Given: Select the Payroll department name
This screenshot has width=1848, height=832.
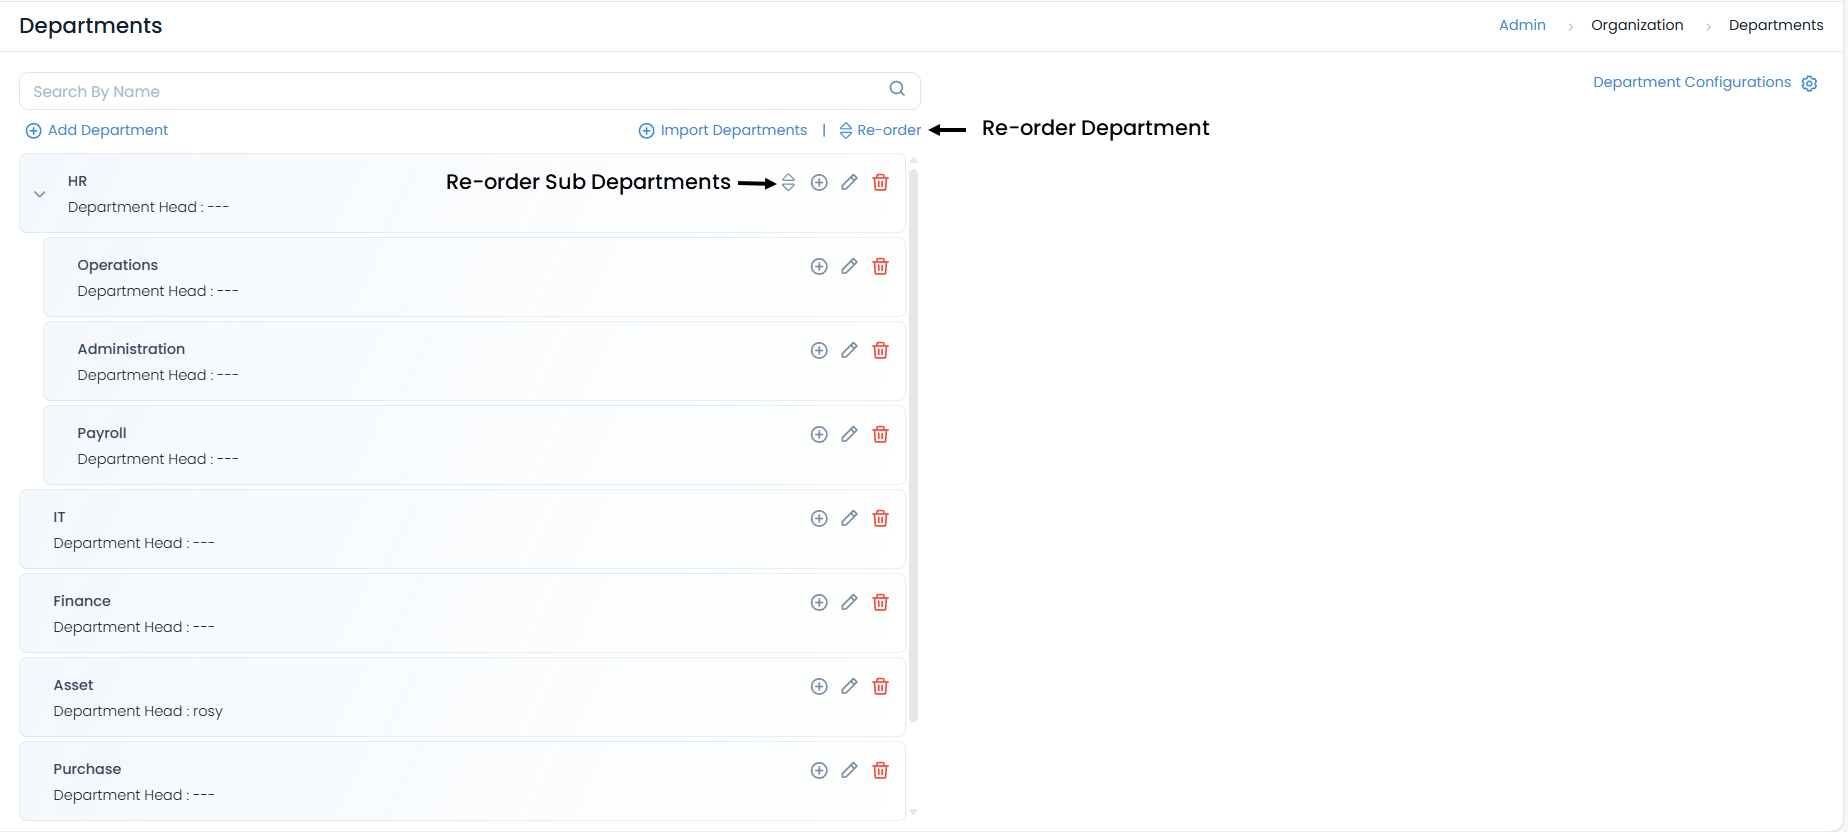Looking at the screenshot, I should pyautogui.click(x=102, y=433).
